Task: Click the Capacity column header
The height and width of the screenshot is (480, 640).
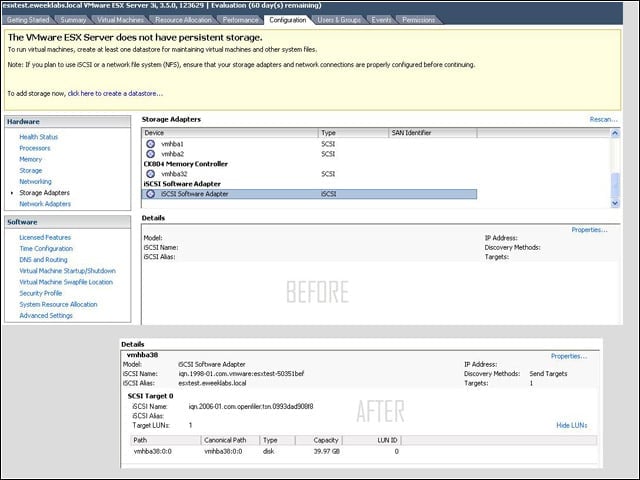Action: [x=319, y=440]
